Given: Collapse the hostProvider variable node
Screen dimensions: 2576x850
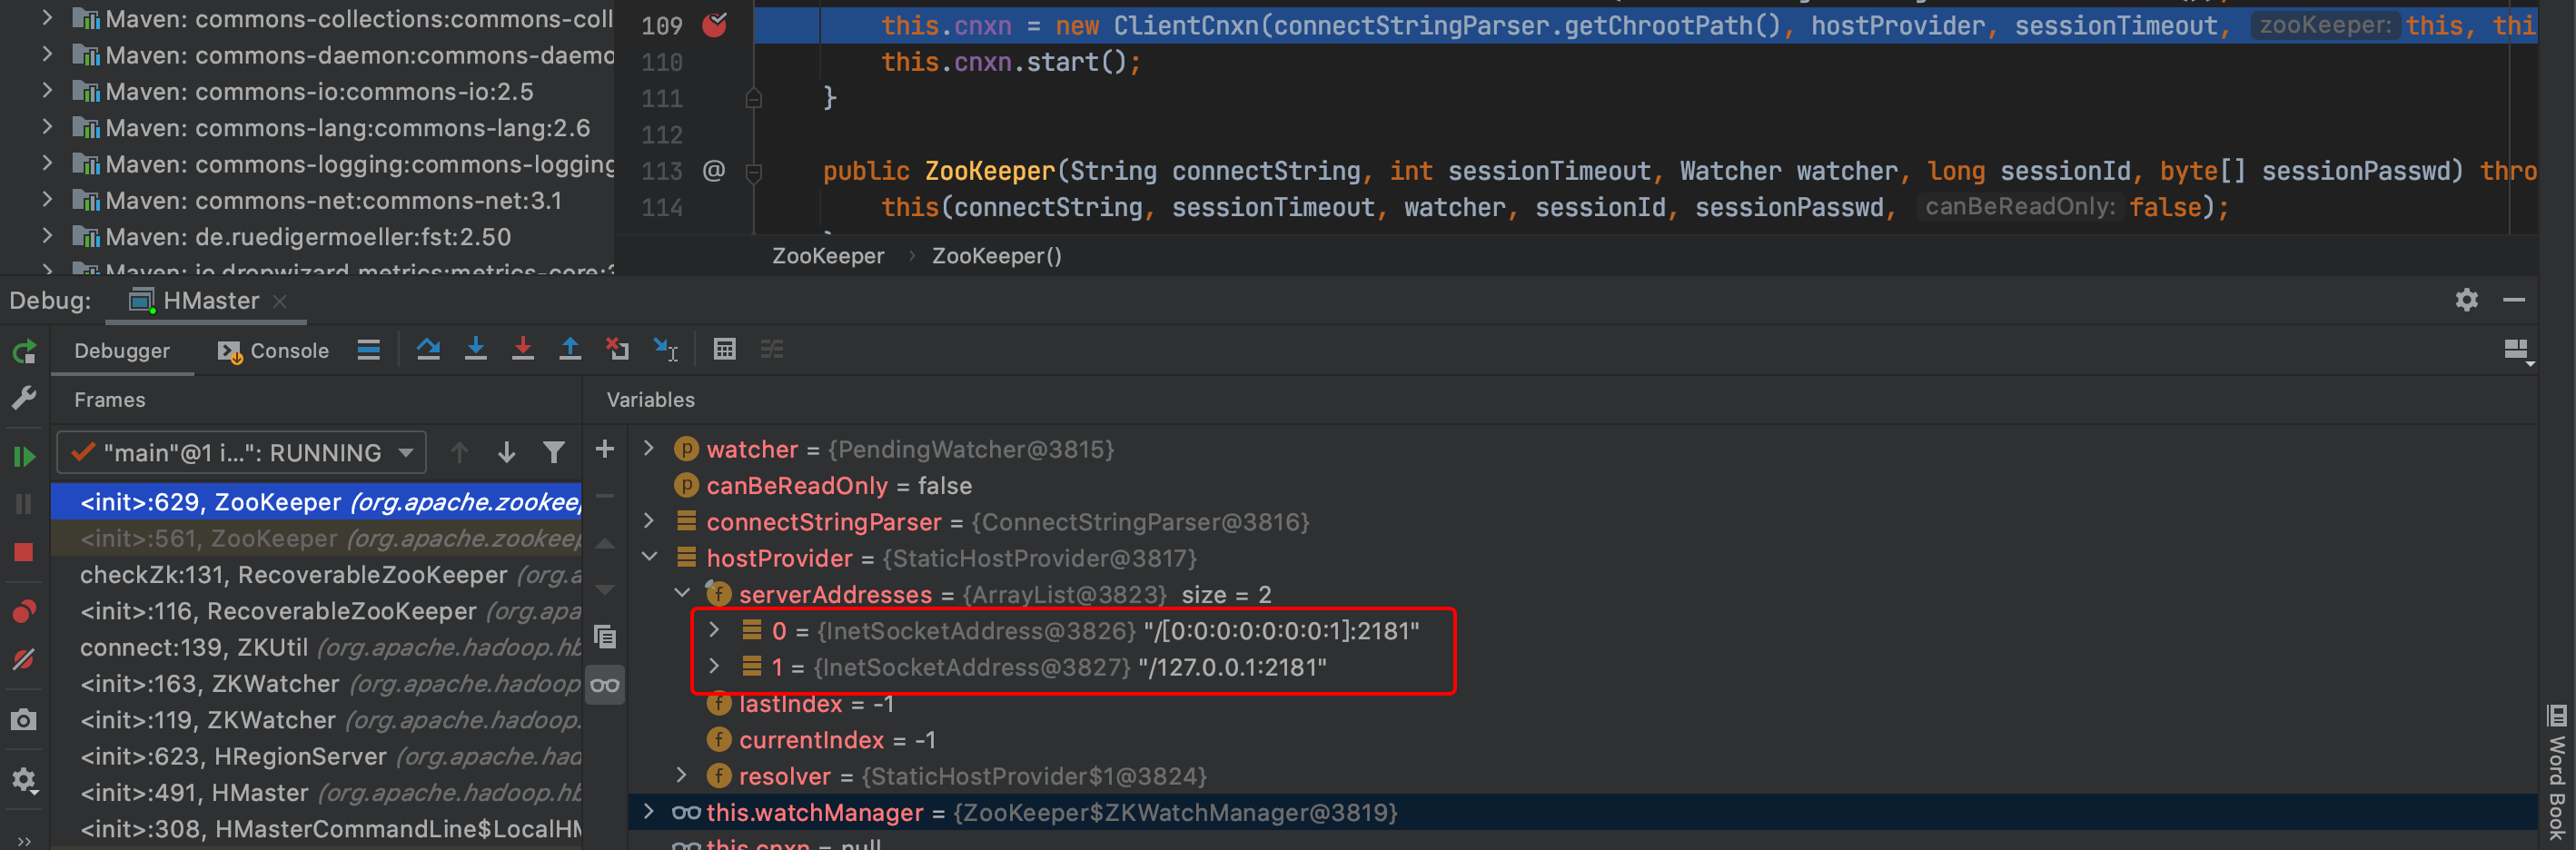Looking at the screenshot, I should [649, 557].
